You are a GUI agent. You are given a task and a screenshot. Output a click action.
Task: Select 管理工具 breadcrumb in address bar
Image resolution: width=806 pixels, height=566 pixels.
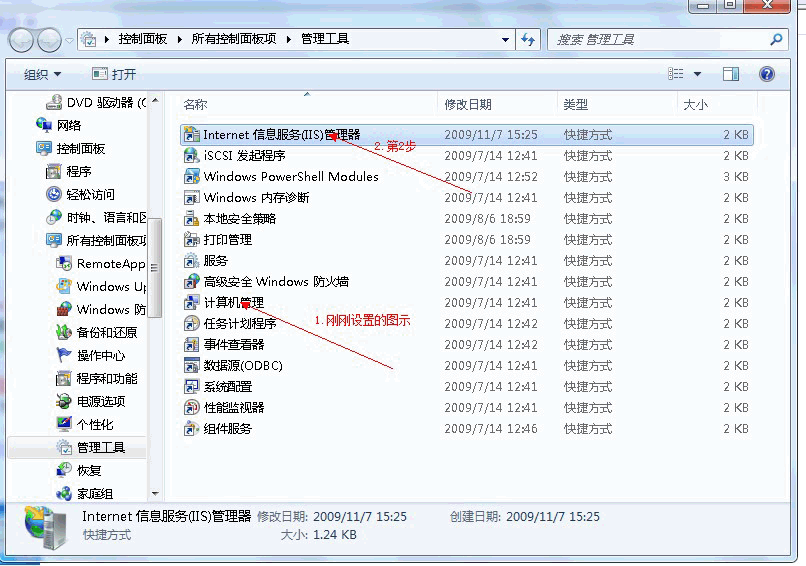point(325,39)
